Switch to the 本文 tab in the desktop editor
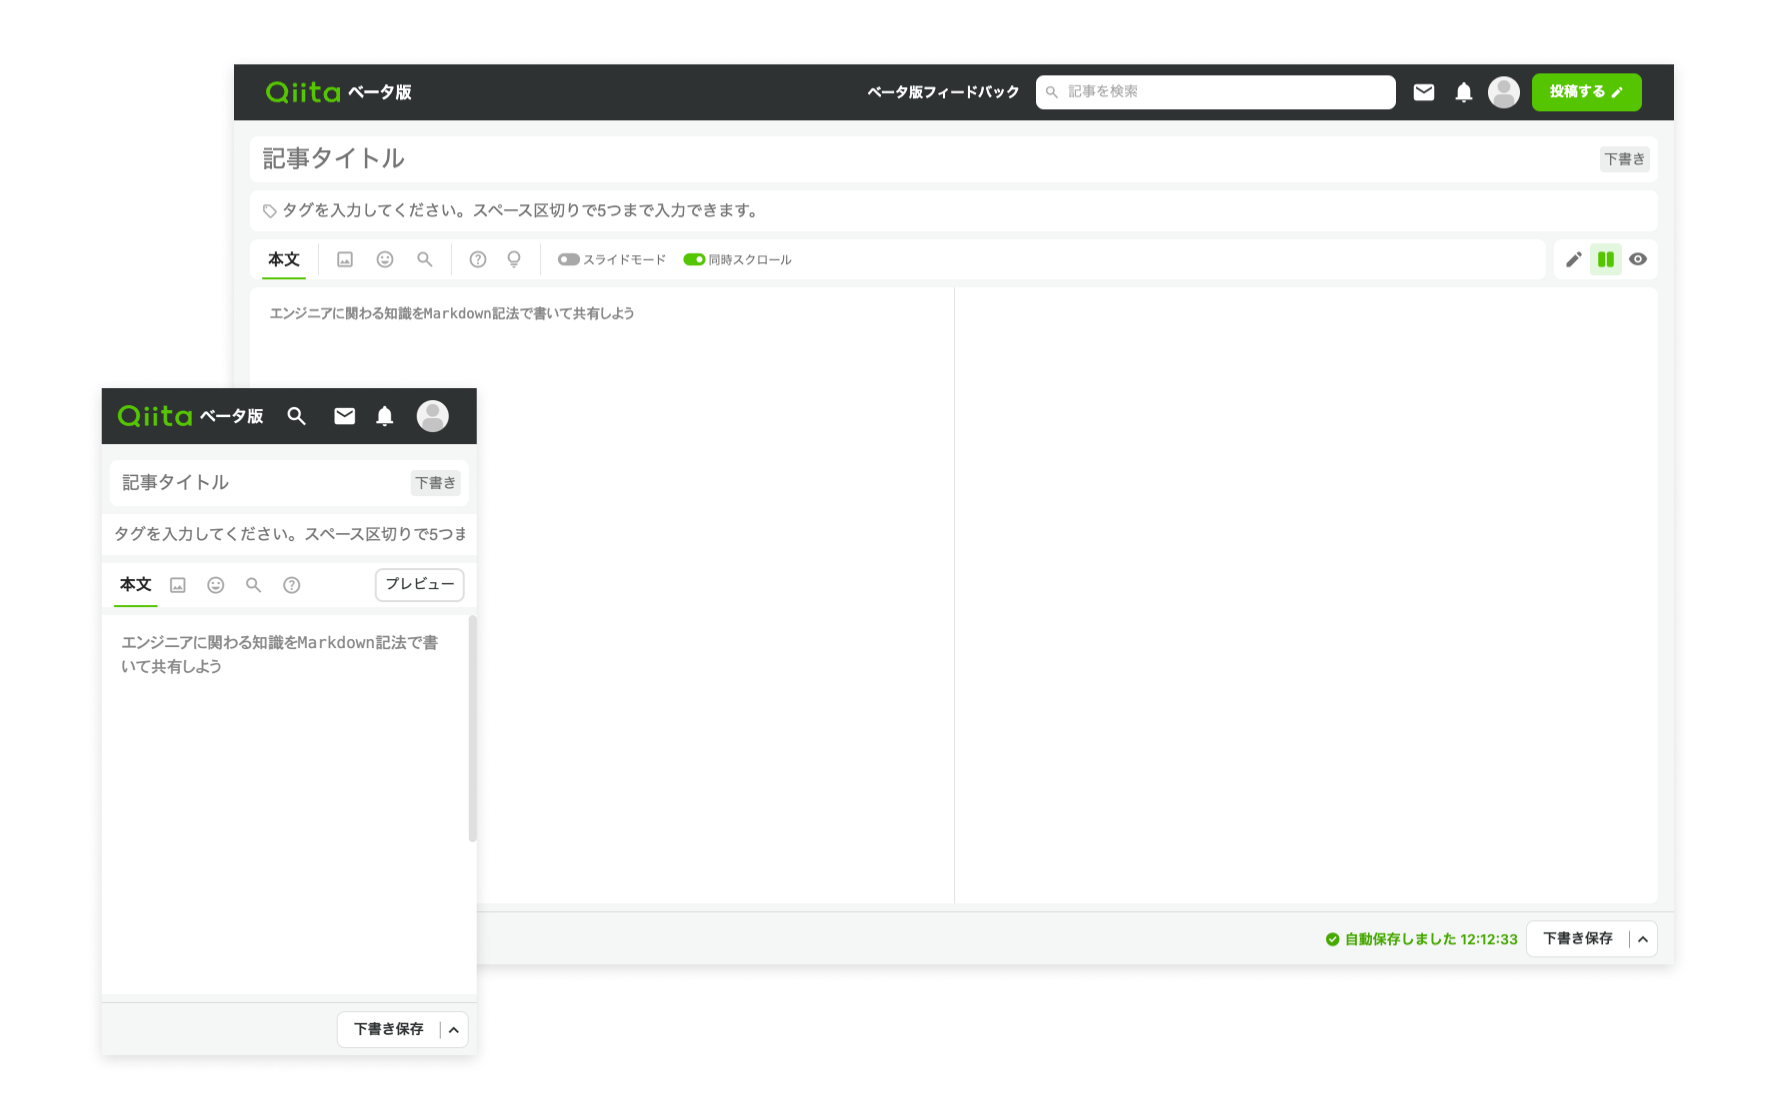This screenshot has height=1120, width=1776. click(x=283, y=259)
